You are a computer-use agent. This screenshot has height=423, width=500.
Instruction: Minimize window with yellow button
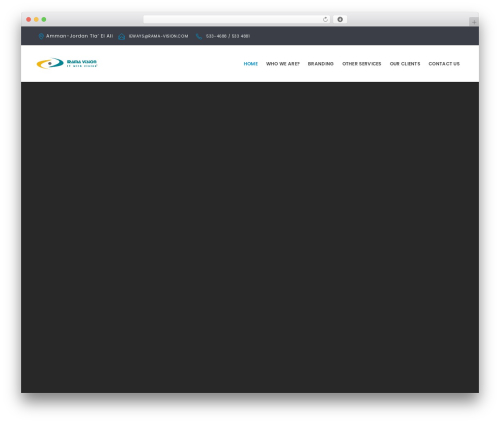[x=36, y=19]
